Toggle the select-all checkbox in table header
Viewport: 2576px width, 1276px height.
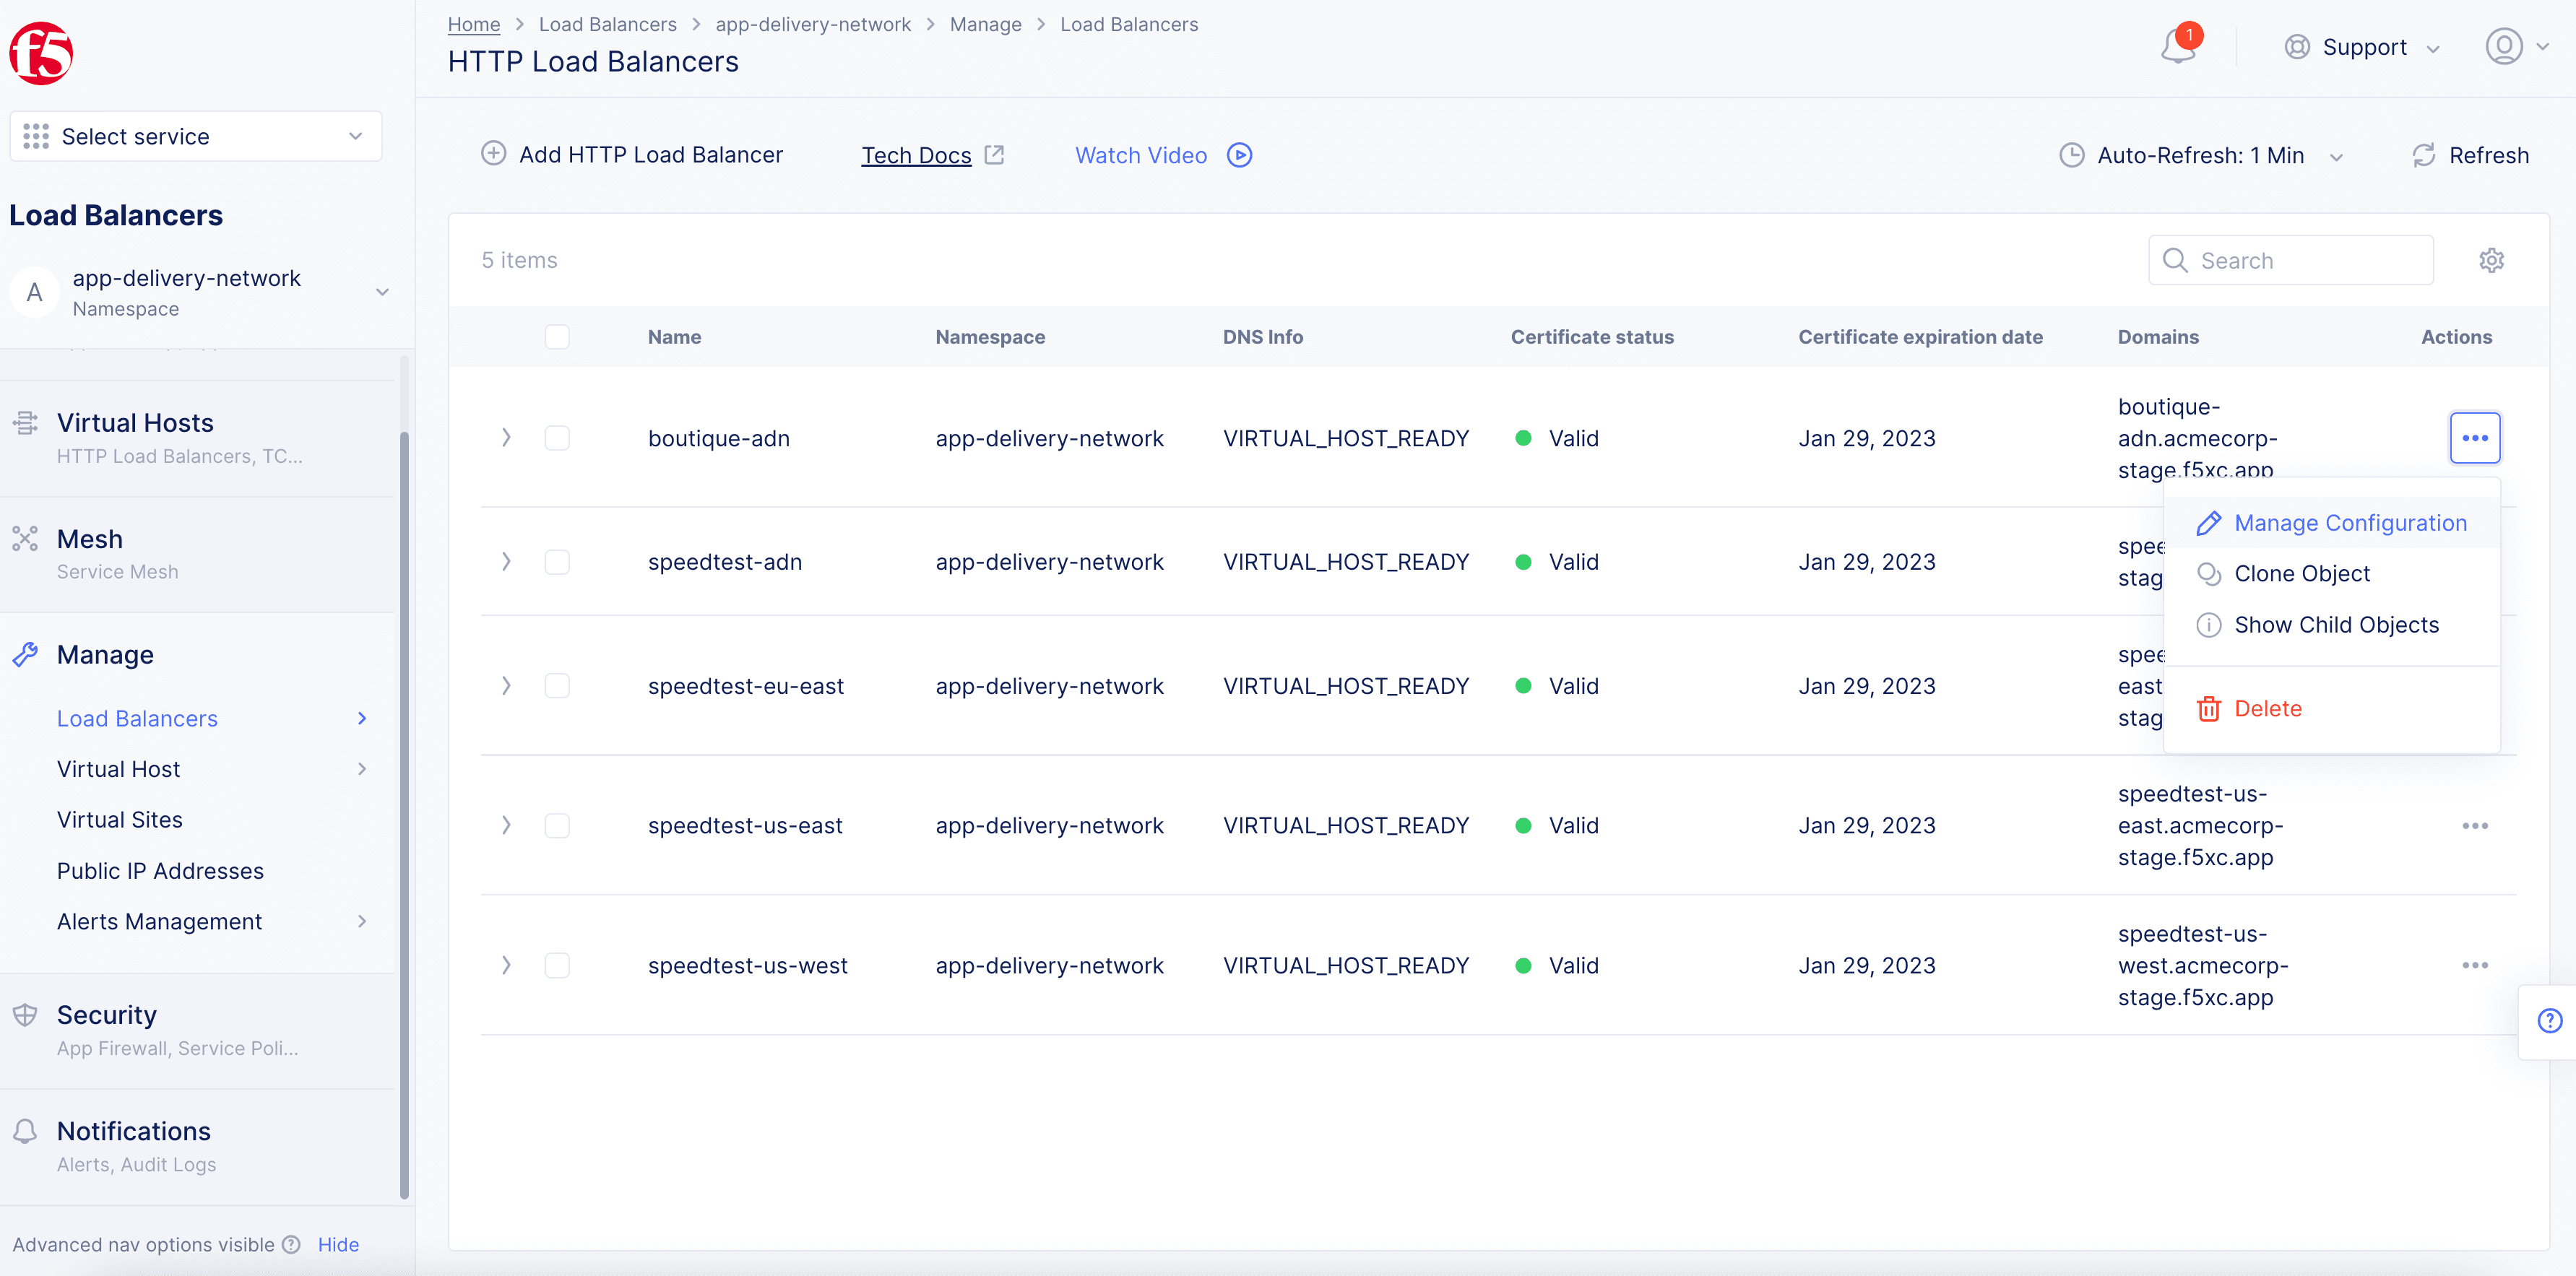click(557, 337)
